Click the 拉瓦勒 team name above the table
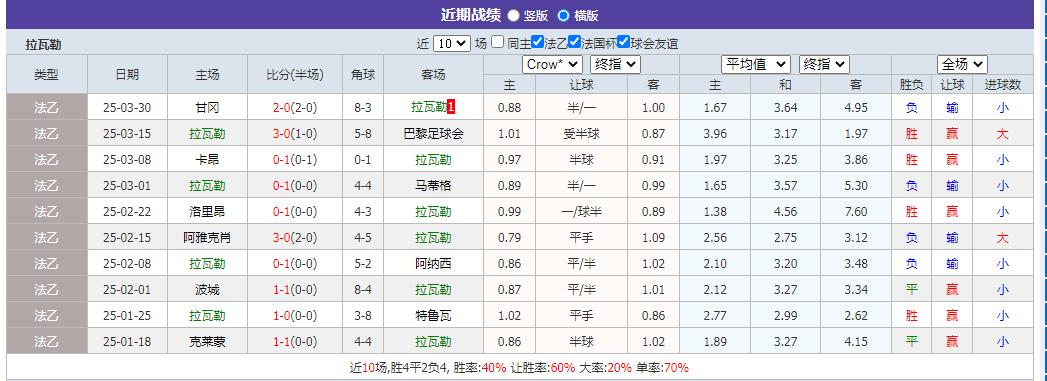The width and height of the screenshot is (1047, 381). (43, 45)
